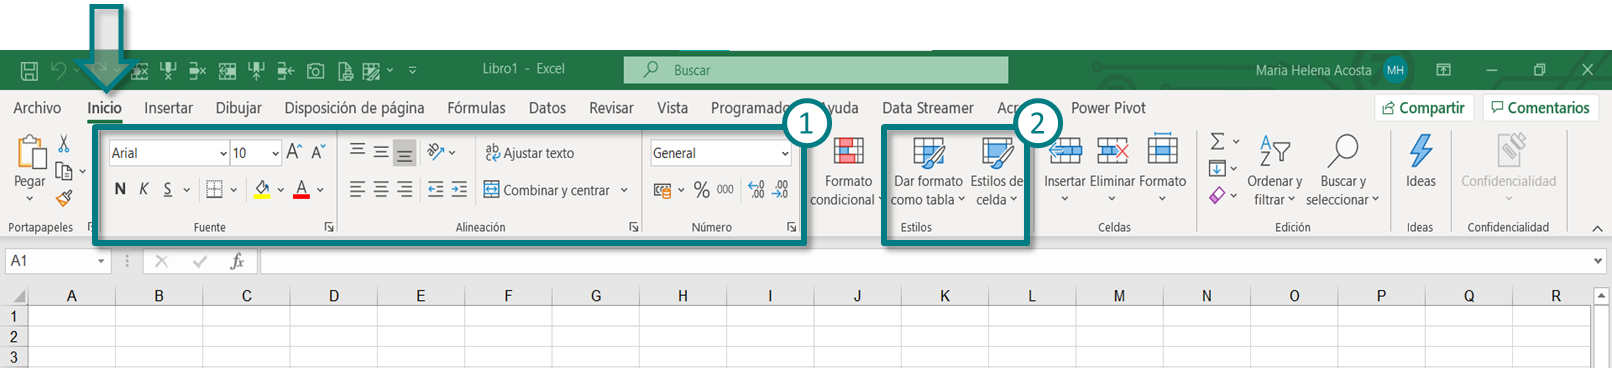Click the Clear eraser icon in Edición

pos(1217,196)
